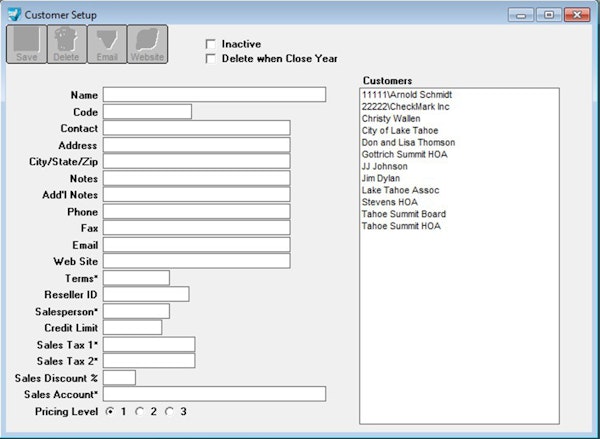Click the Sales Account field
This screenshot has height=439, width=600.
point(214,394)
